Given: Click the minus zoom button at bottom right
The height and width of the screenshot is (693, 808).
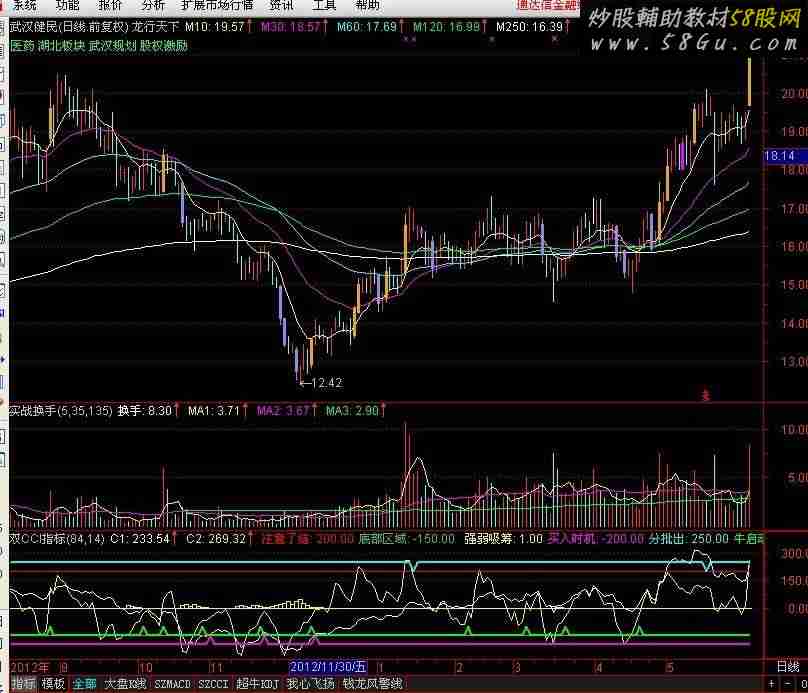Looking at the screenshot, I should click(788, 684).
